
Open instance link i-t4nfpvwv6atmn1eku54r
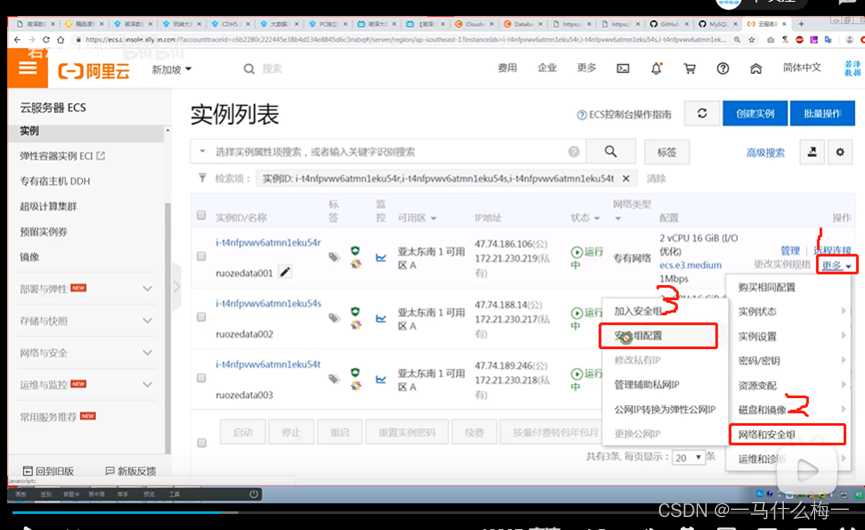(268, 243)
